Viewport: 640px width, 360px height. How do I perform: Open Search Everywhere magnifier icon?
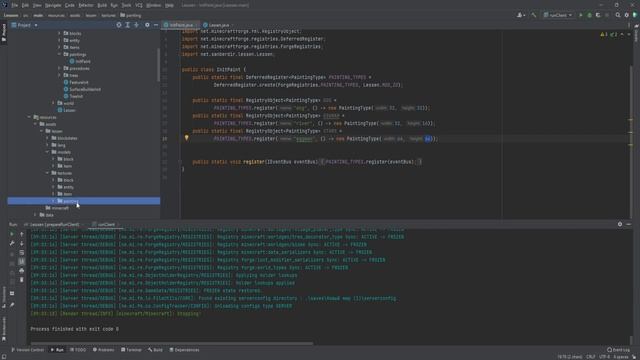(618, 15)
